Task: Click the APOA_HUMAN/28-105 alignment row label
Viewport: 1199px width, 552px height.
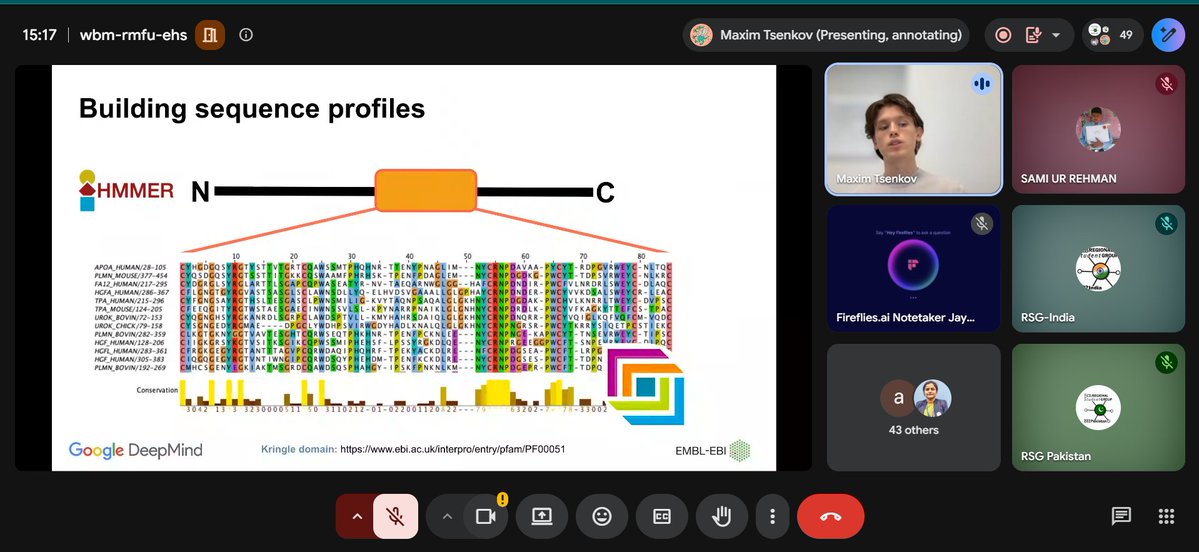Action: pyautogui.click(x=131, y=267)
